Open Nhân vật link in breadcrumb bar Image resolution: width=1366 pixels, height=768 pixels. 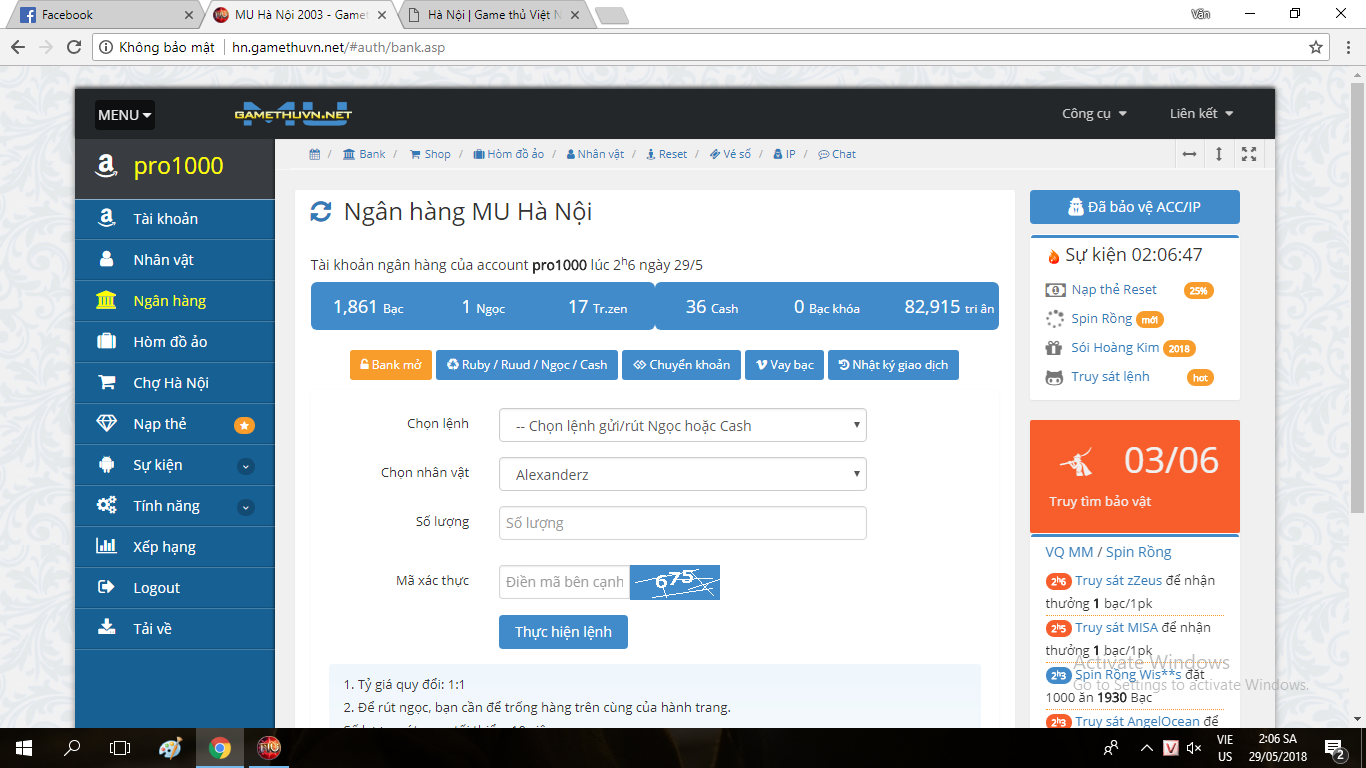pos(595,154)
